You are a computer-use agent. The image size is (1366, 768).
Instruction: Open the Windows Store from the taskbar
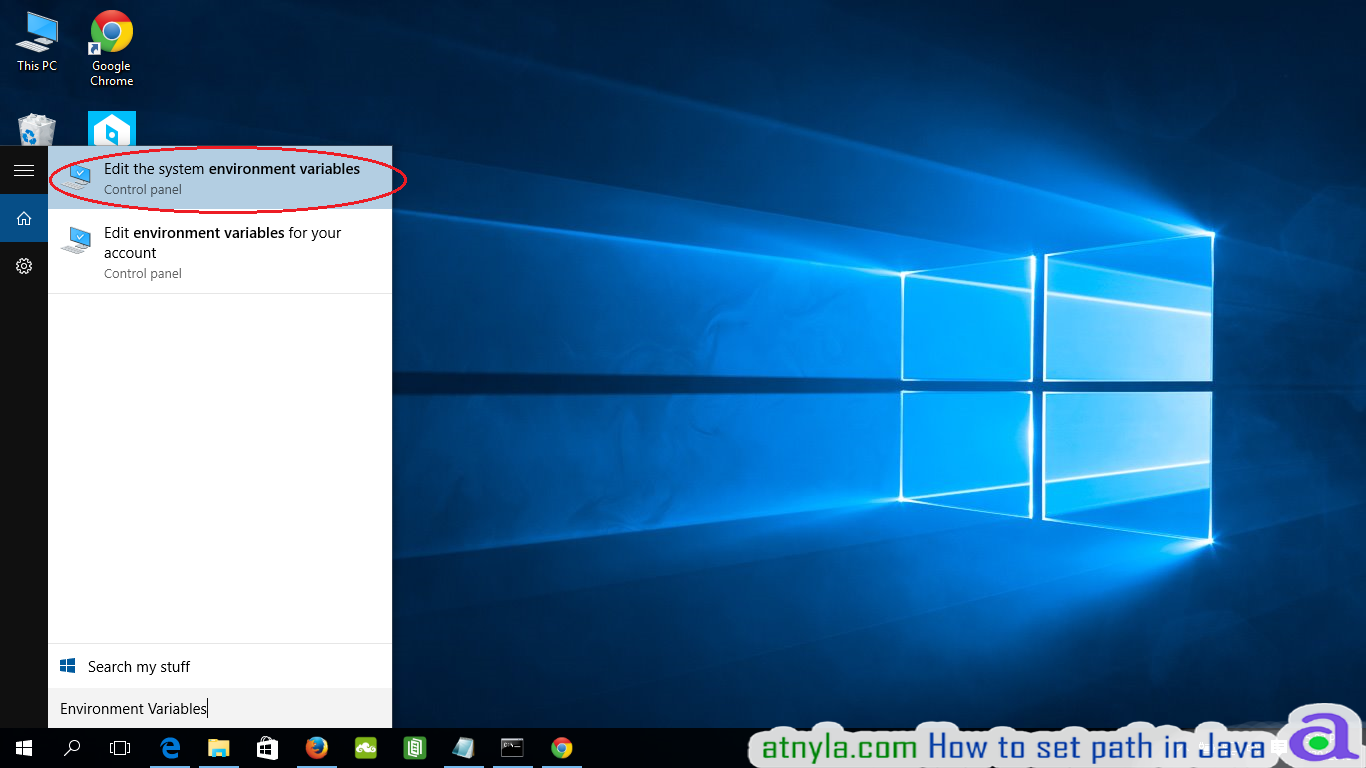[x=267, y=747]
